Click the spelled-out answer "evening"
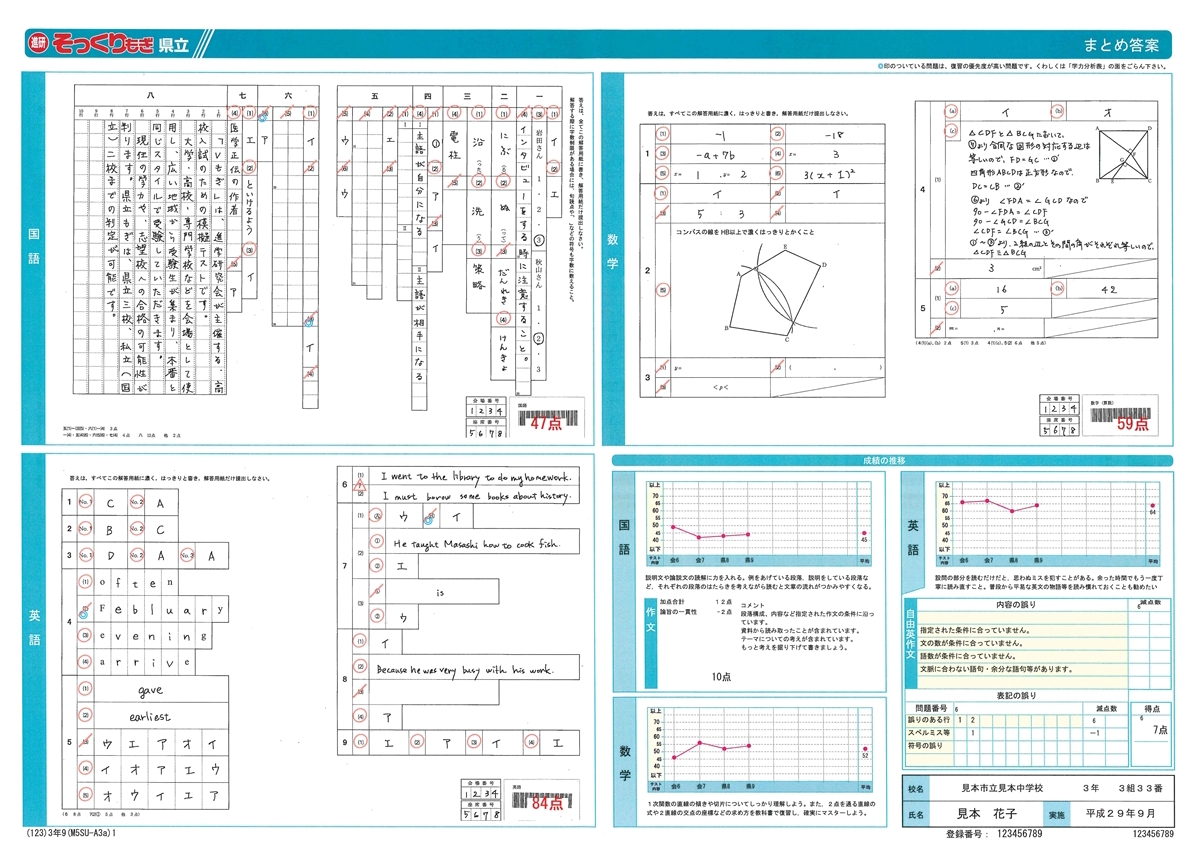1200x849 pixels. (153, 635)
